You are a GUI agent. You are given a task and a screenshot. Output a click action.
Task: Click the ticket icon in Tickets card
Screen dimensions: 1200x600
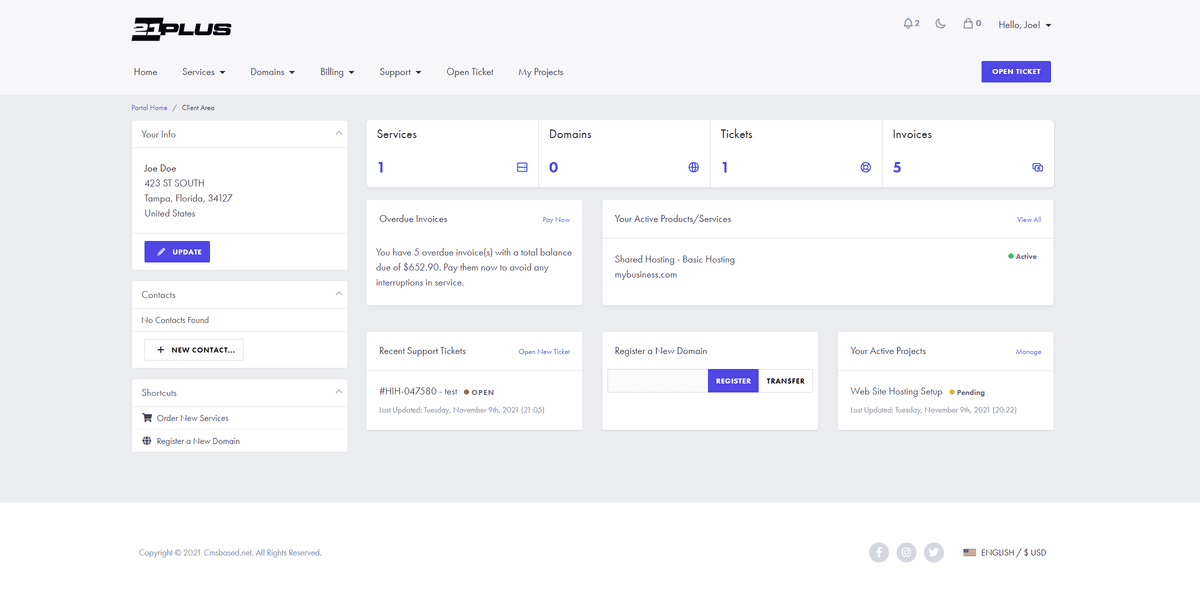(865, 167)
